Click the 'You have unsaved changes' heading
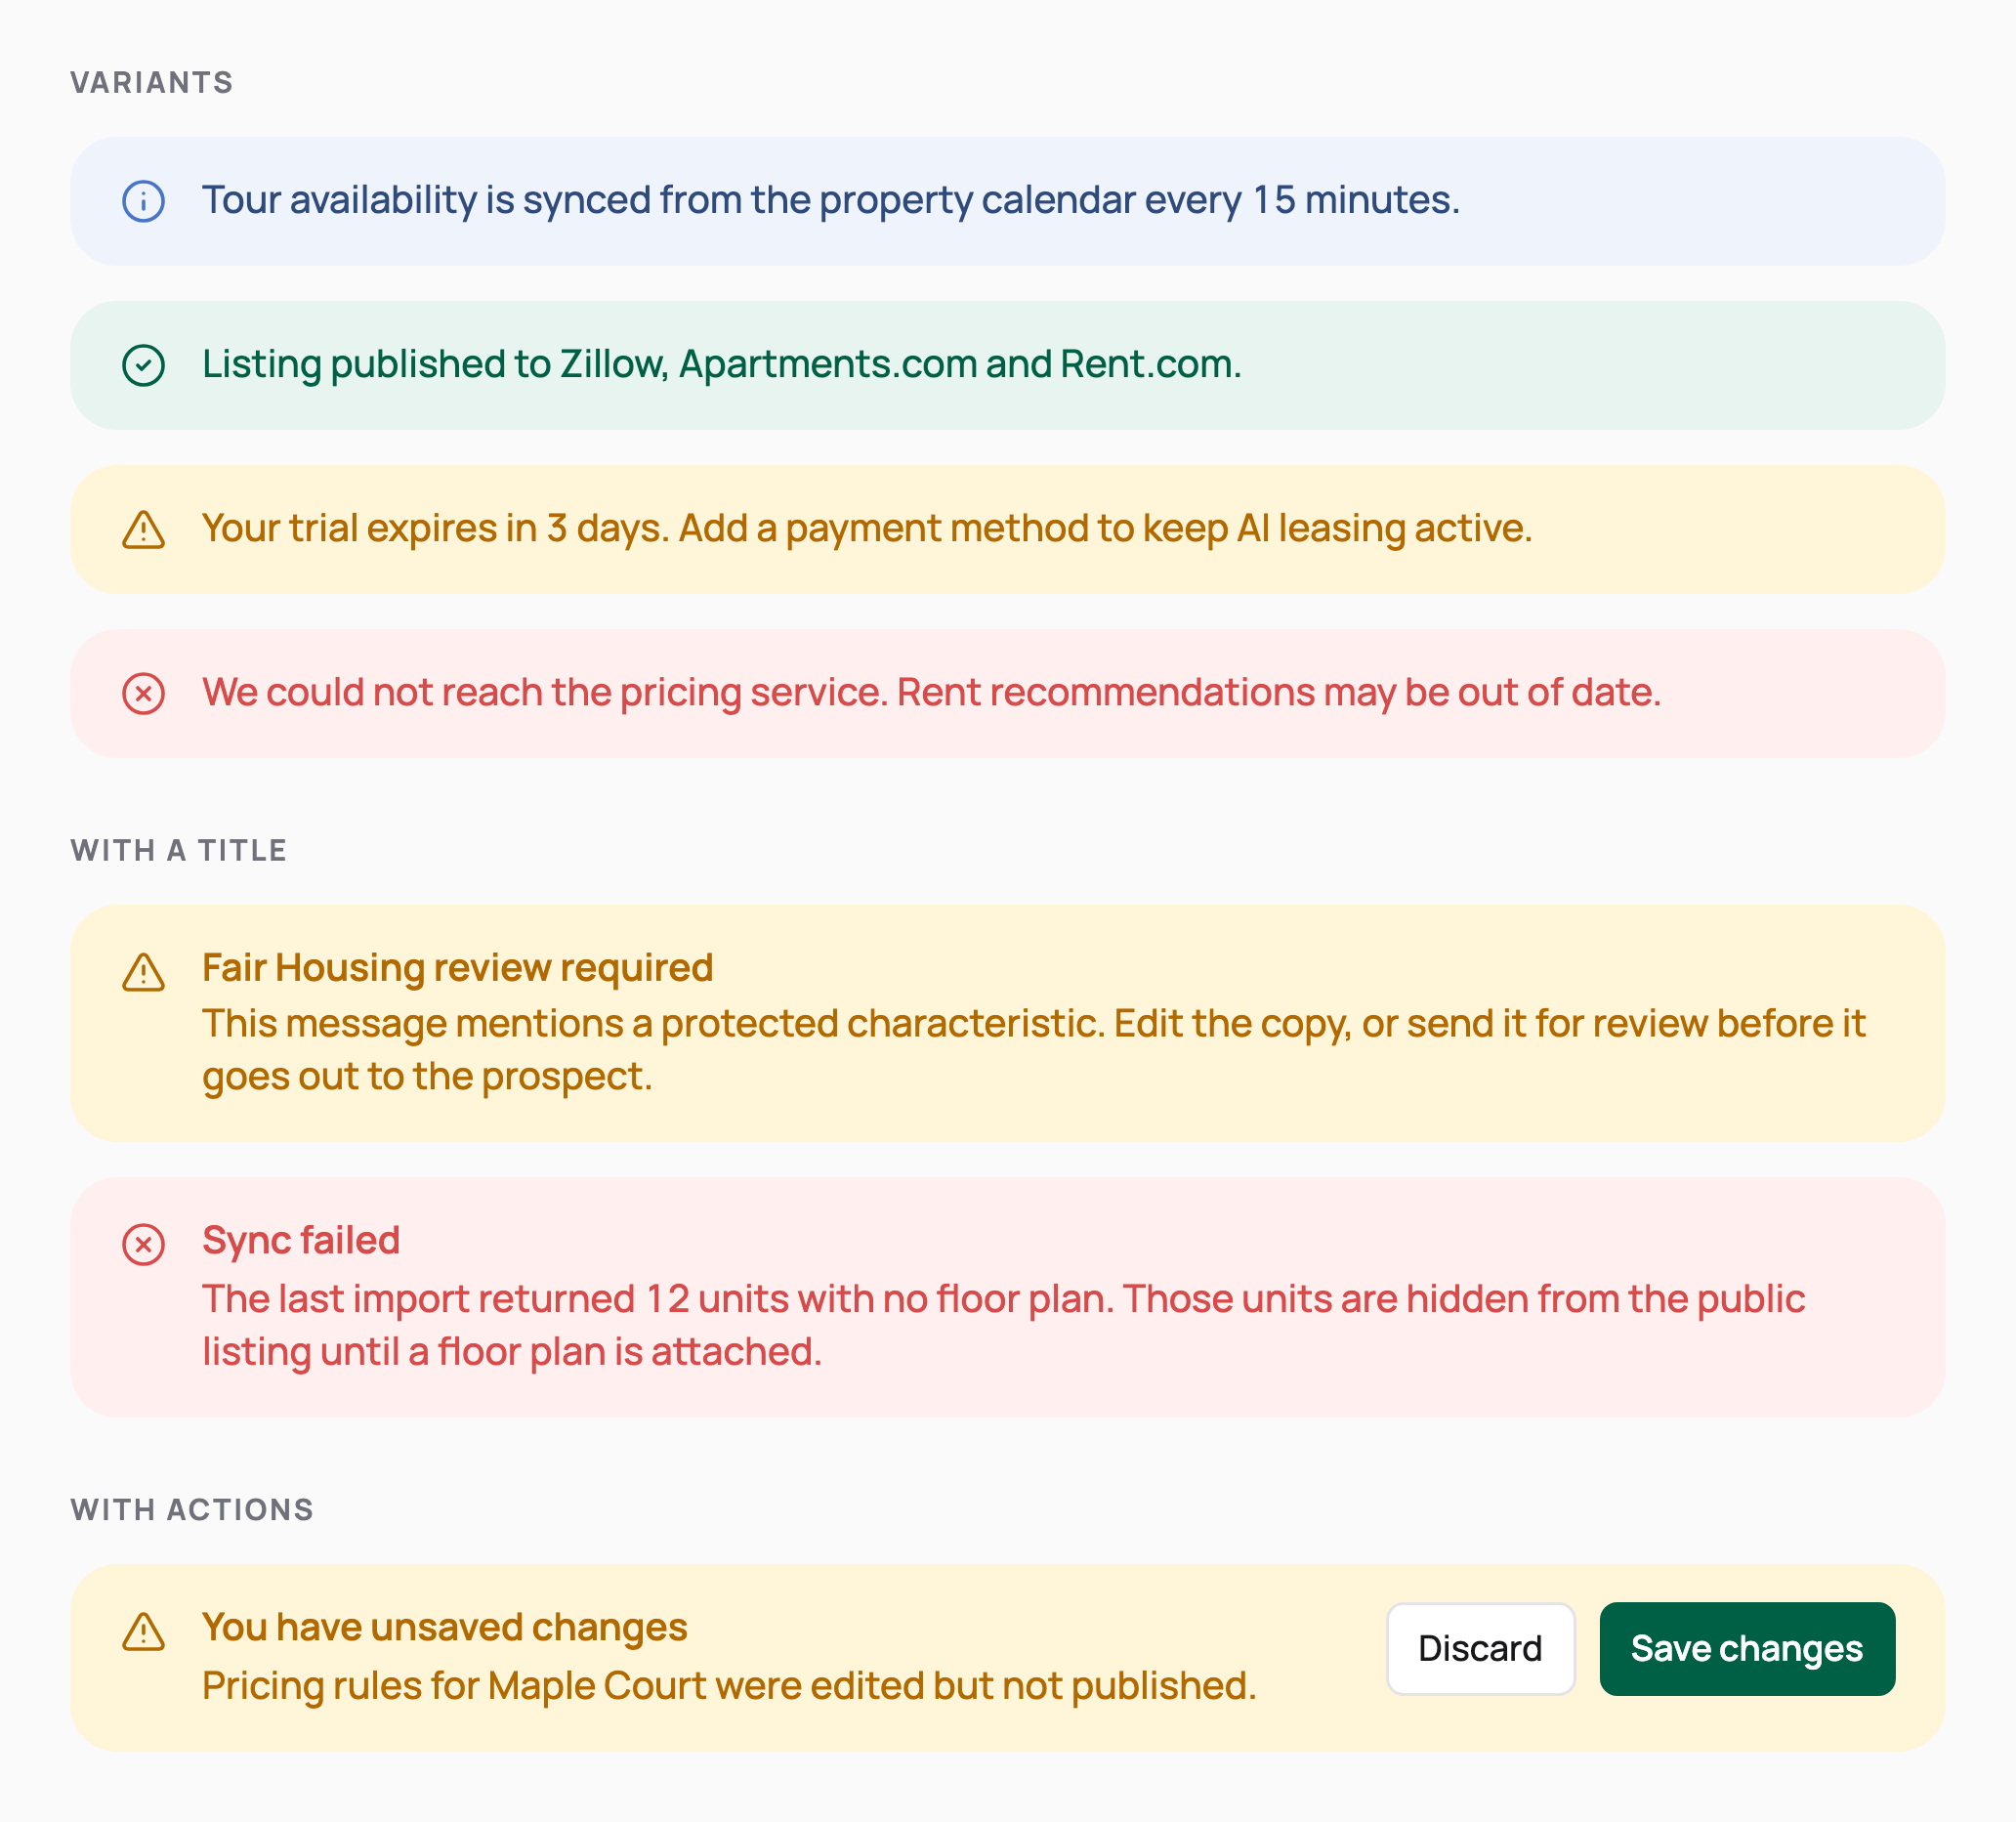The width and height of the screenshot is (2016, 1822). click(444, 1627)
